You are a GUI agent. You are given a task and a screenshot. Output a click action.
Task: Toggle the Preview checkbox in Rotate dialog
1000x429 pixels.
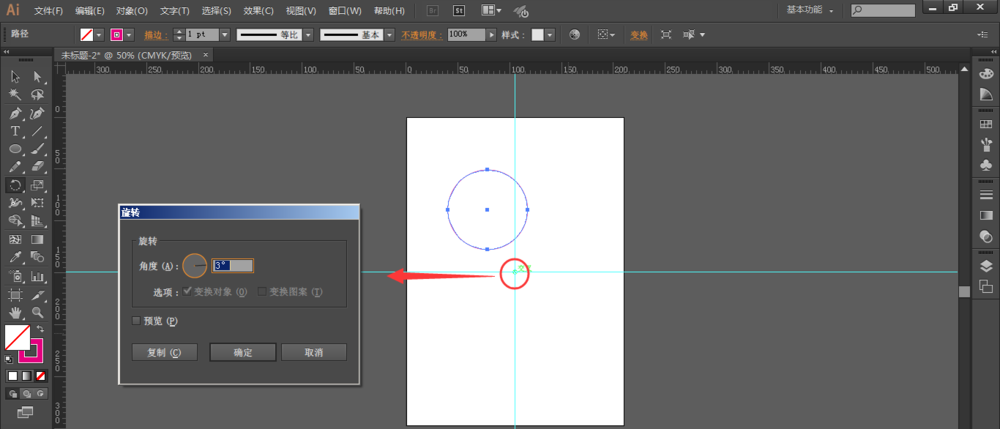136,321
